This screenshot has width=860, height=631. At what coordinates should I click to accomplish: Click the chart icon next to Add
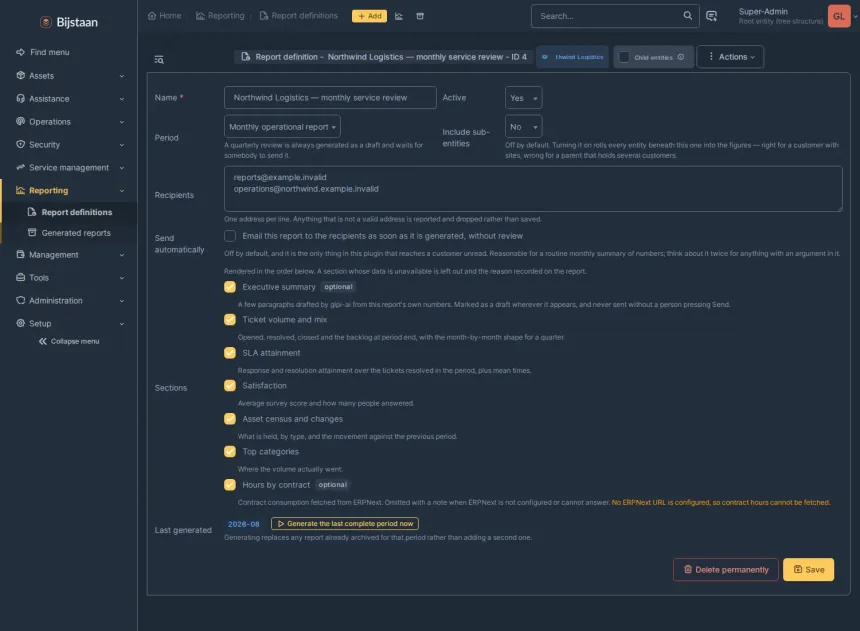coord(399,16)
